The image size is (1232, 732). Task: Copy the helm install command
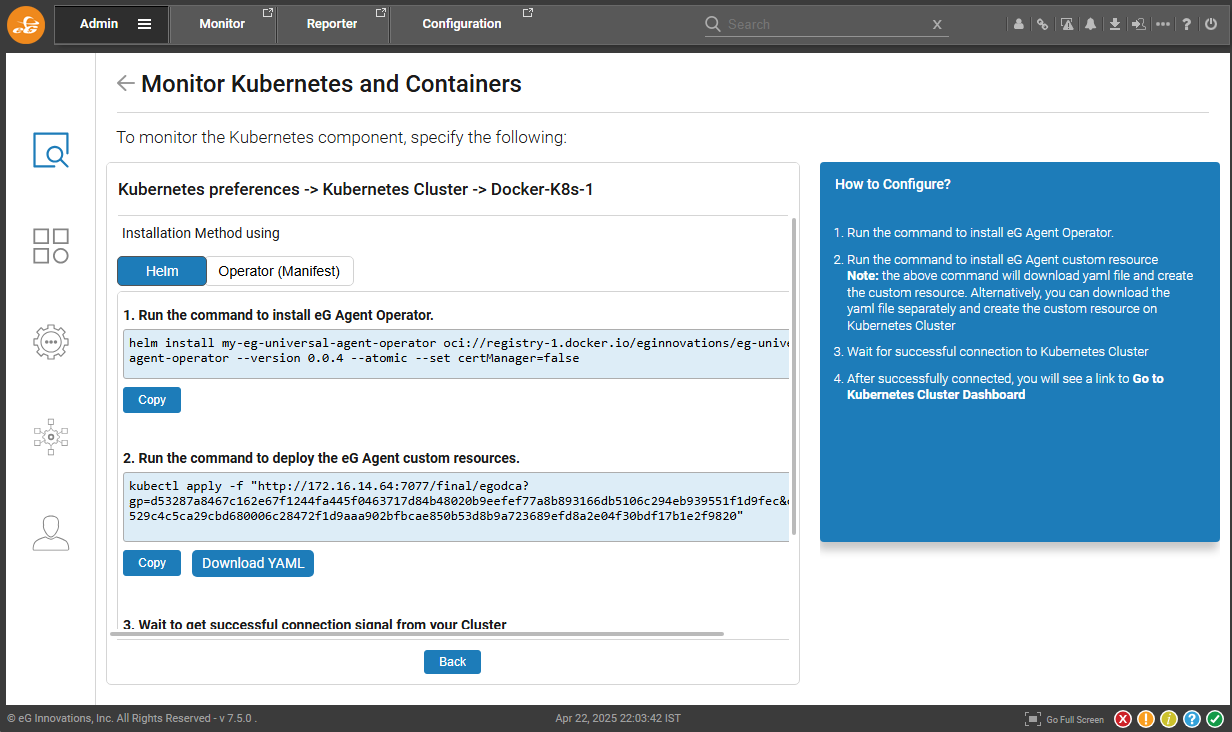click(152, 400)
